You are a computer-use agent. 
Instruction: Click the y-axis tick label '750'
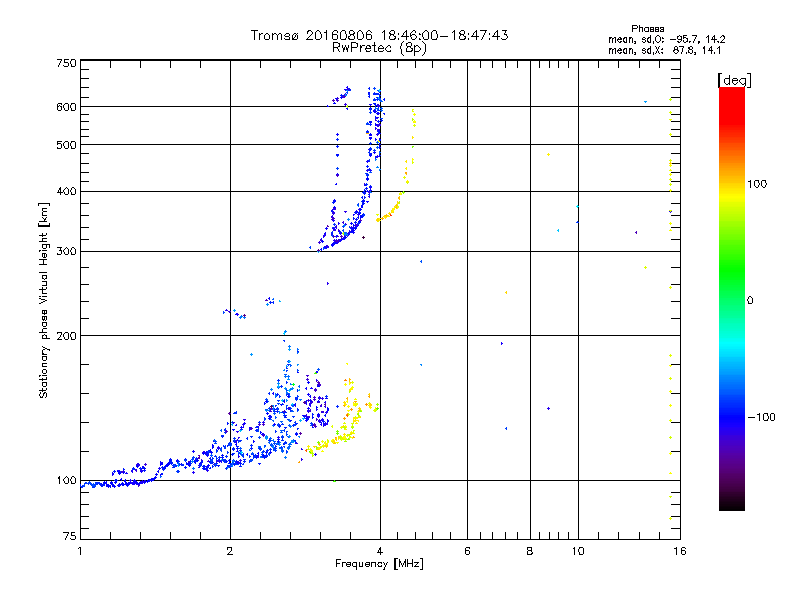coord(66,63)
